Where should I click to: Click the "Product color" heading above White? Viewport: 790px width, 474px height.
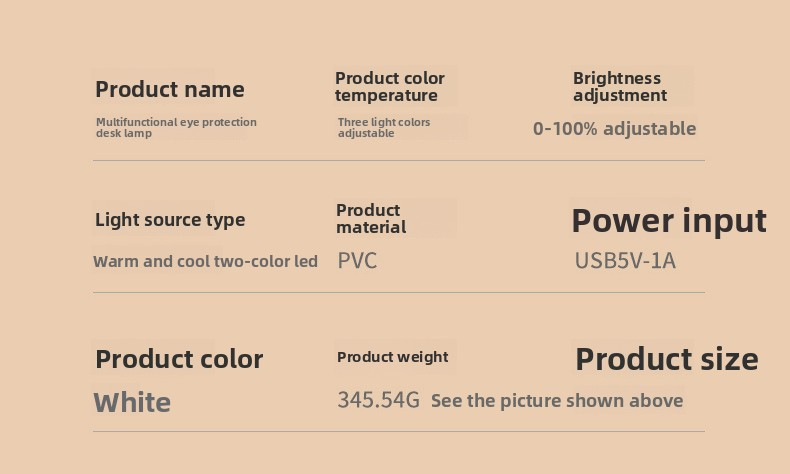tap(179, 359)
